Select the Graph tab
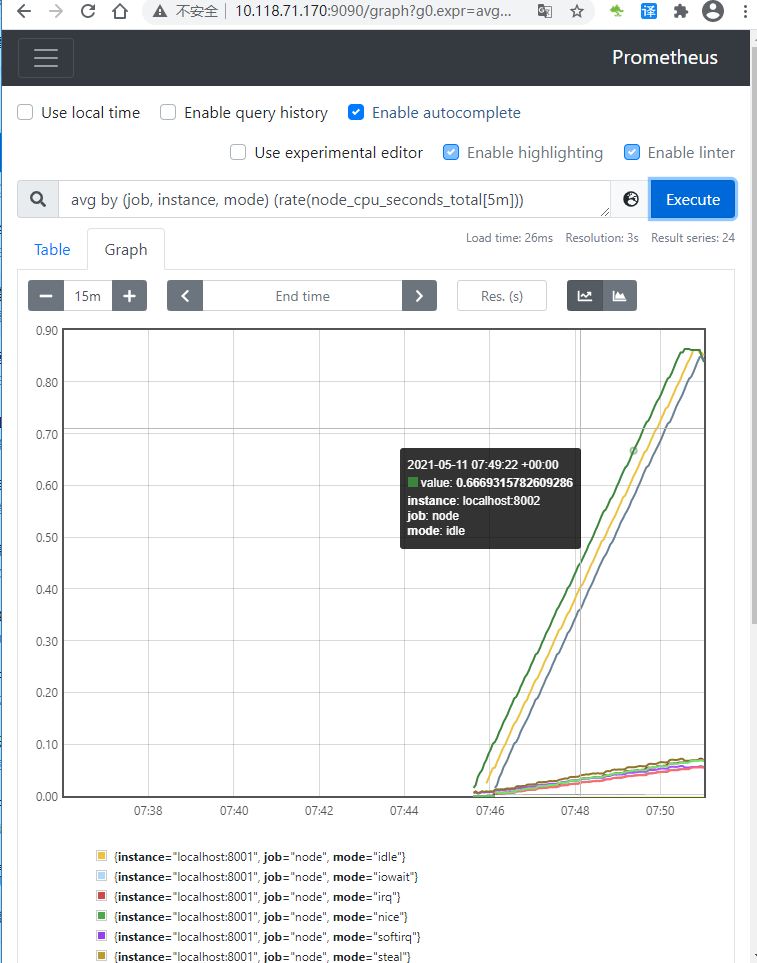757x963 pixels. click(x=126, y=250)
